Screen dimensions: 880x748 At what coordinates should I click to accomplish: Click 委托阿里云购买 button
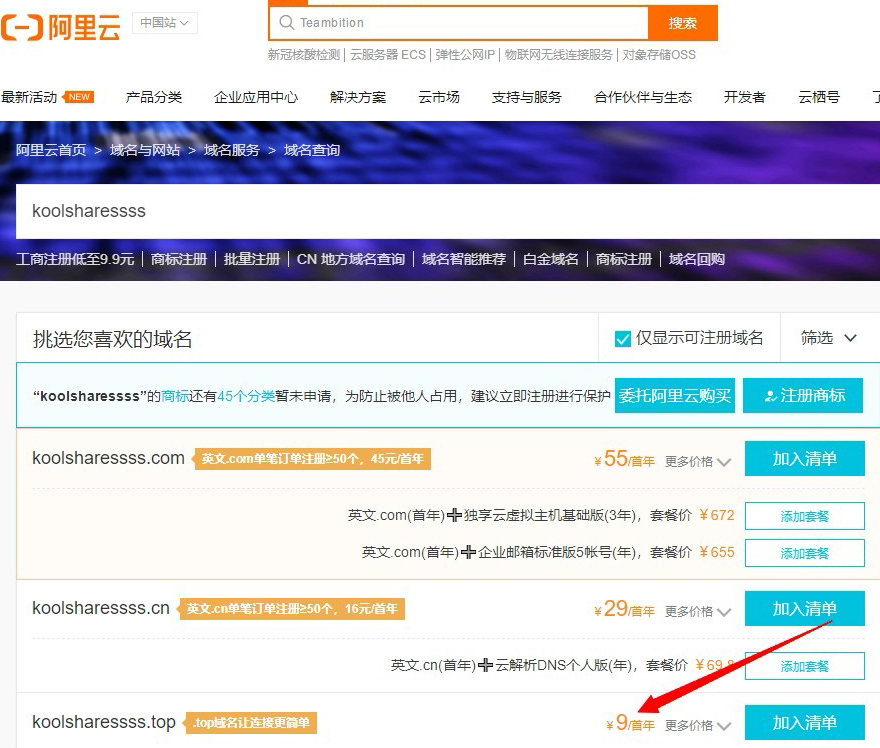coord(675,396)
